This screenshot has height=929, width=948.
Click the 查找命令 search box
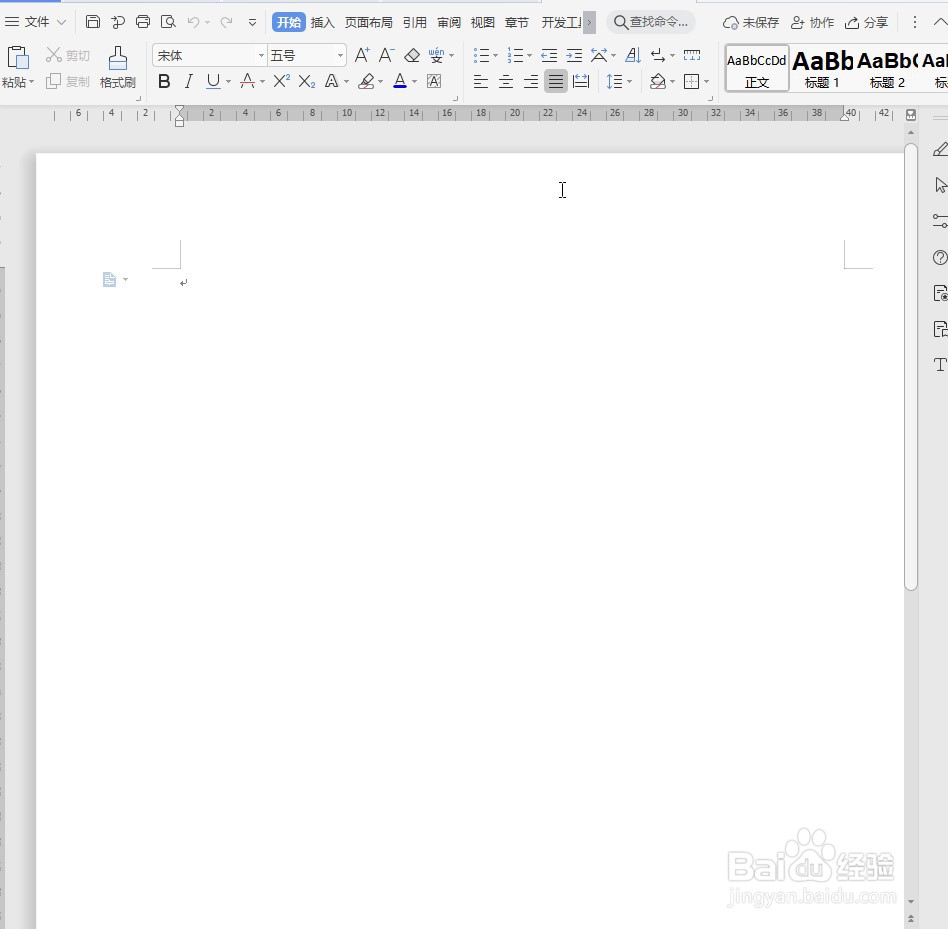[x=651, y=22]
